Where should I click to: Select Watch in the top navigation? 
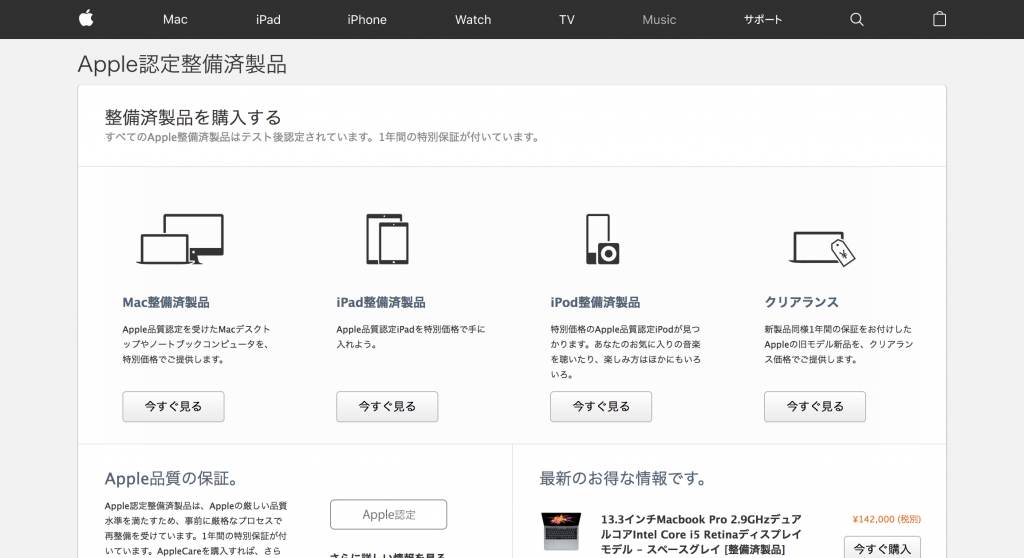(x=473, y=20)
